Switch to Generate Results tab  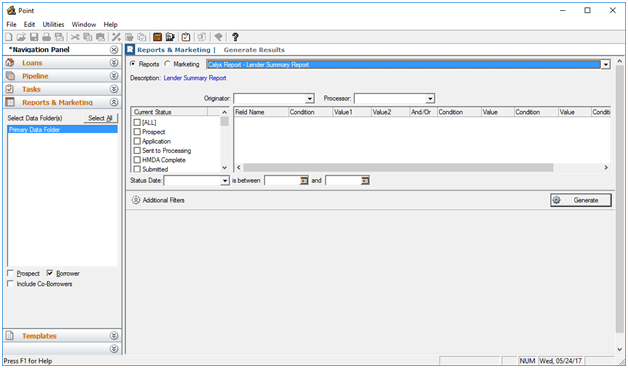(x=254, y=50)
